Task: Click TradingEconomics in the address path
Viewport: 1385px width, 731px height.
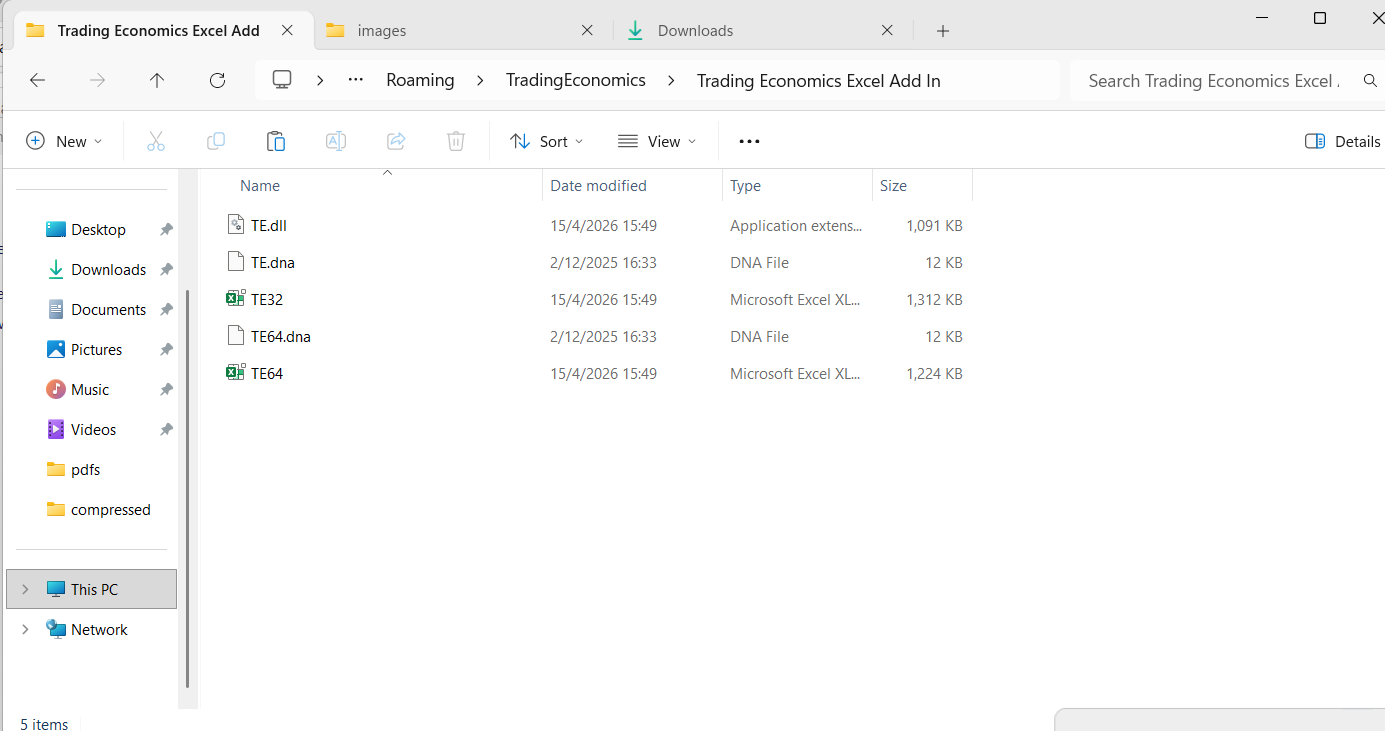Action: click(x=576, y=80)
